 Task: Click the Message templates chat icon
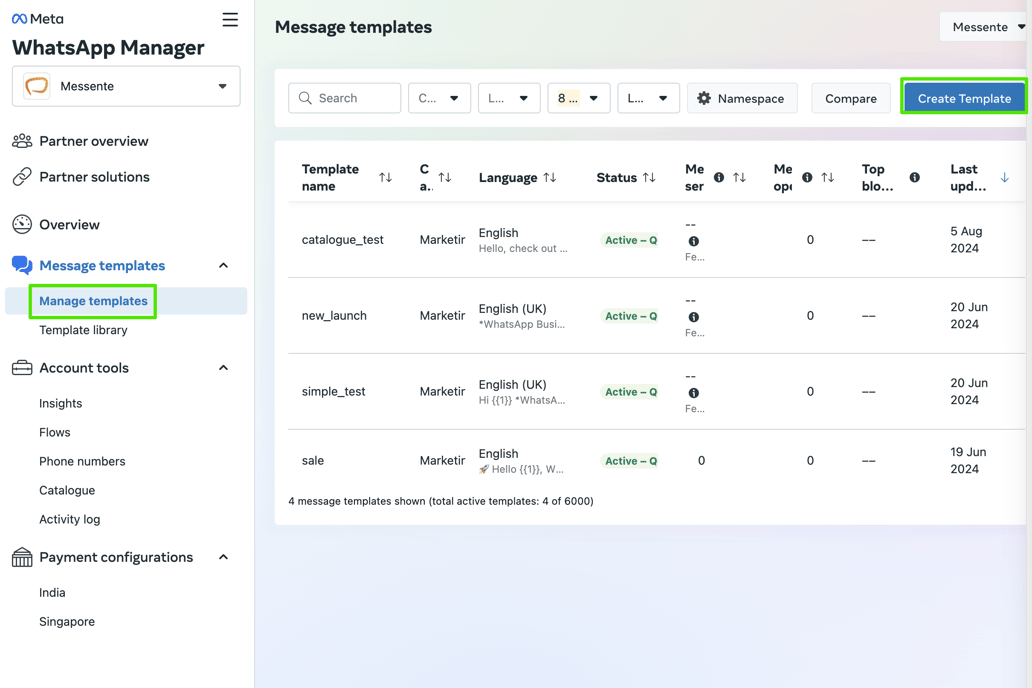click(x=22, y=265)
